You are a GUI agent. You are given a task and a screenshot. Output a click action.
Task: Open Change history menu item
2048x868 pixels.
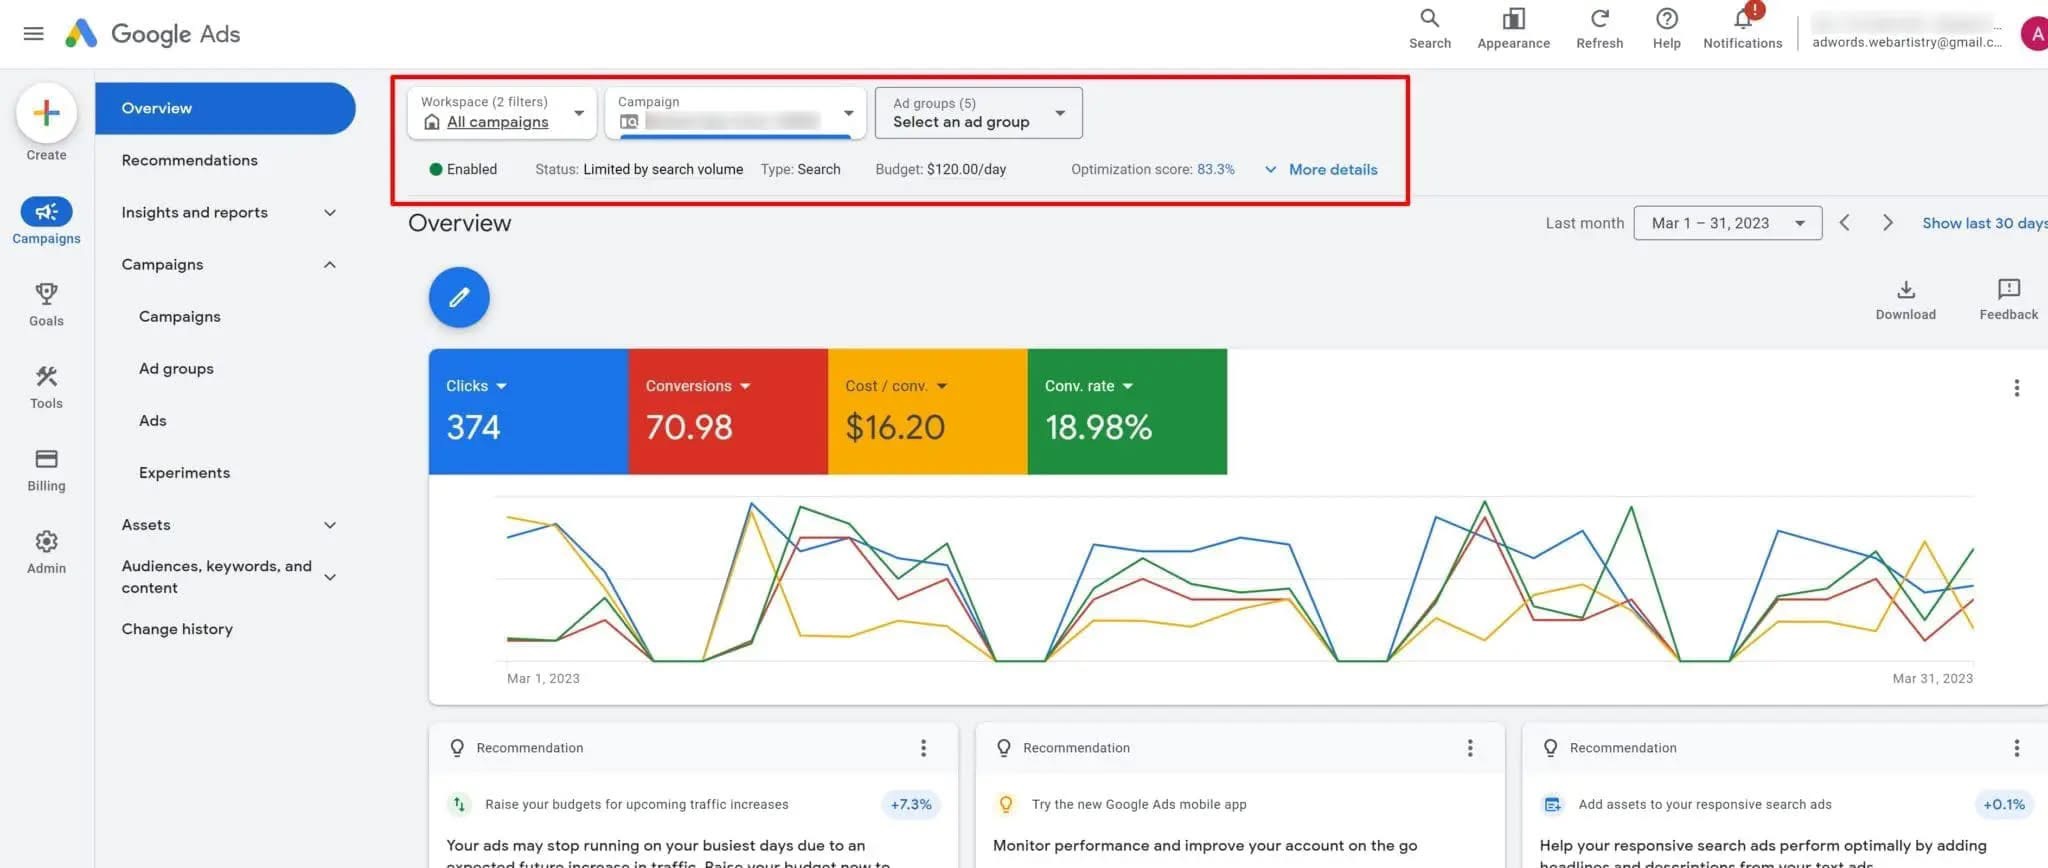click(177, 629)
